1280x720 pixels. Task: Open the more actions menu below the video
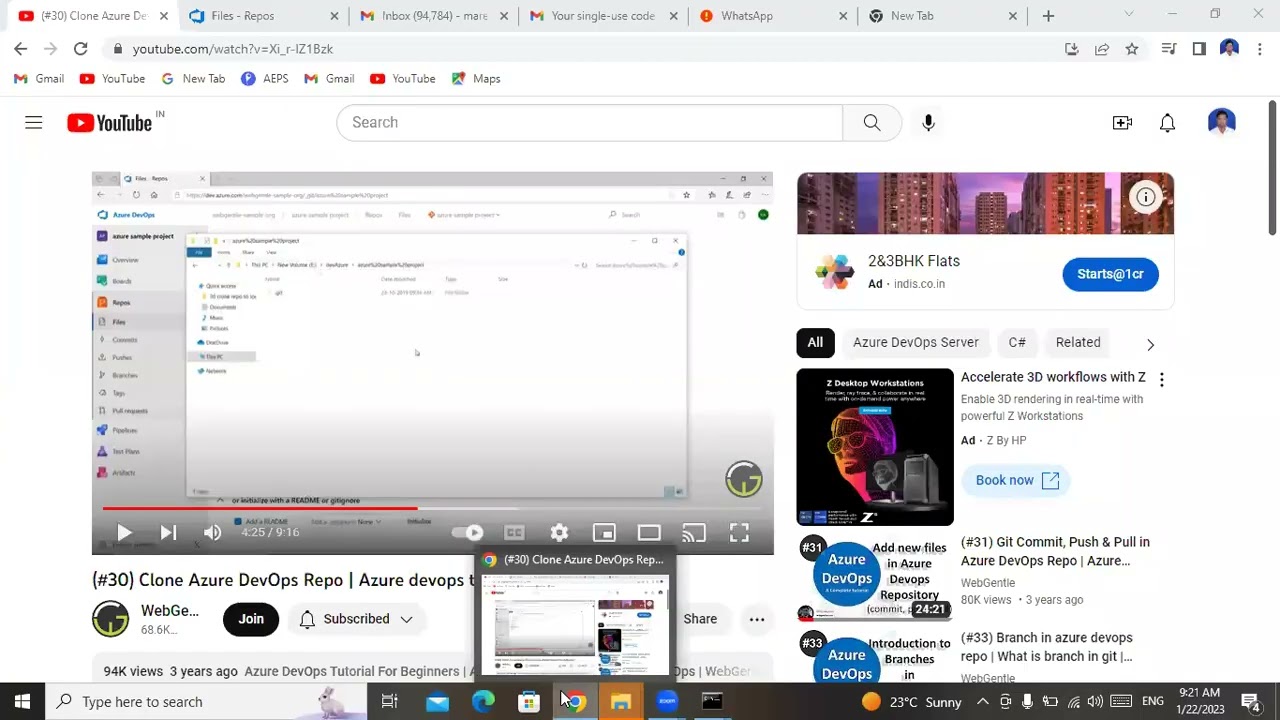click(x=757, y=619)
